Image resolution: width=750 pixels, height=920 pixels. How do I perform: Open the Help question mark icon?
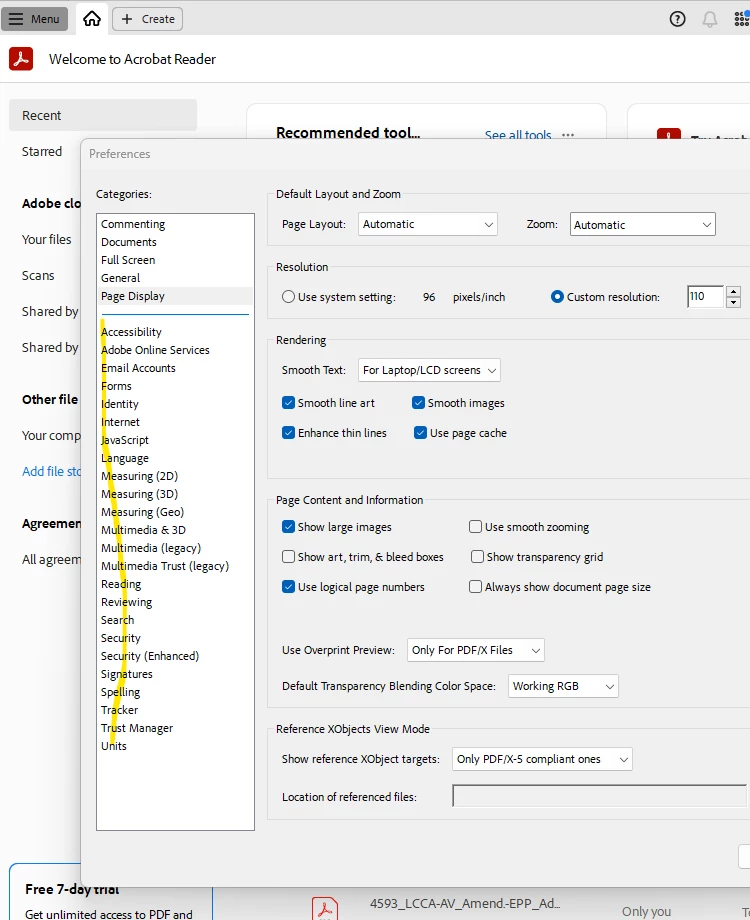point(677,19)
